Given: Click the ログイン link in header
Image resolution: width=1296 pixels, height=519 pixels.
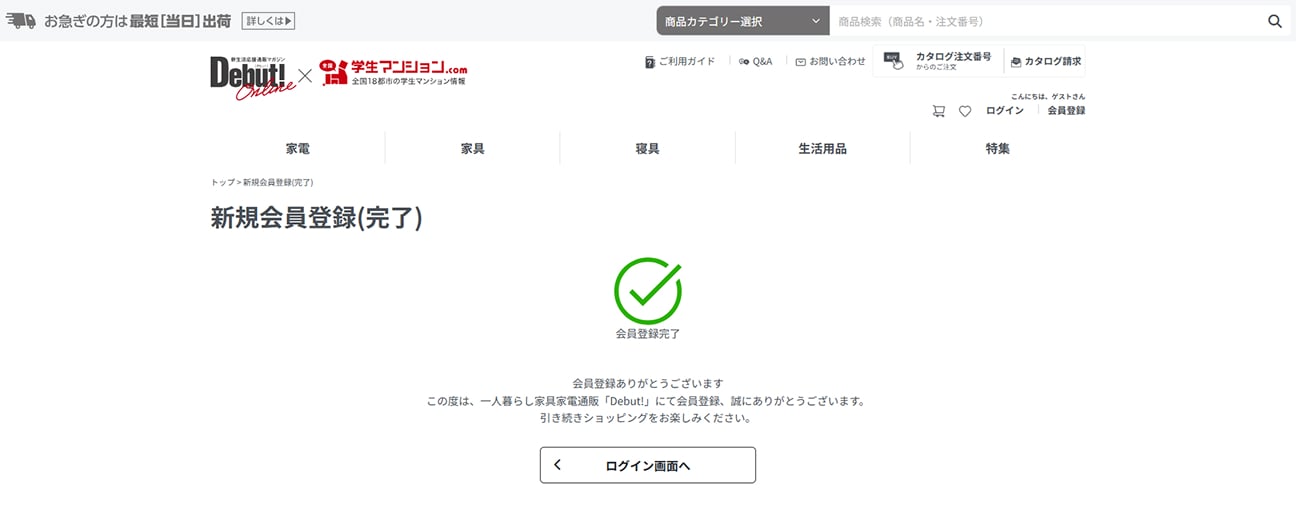Looking at the screenshot, I should (1005, 111).
